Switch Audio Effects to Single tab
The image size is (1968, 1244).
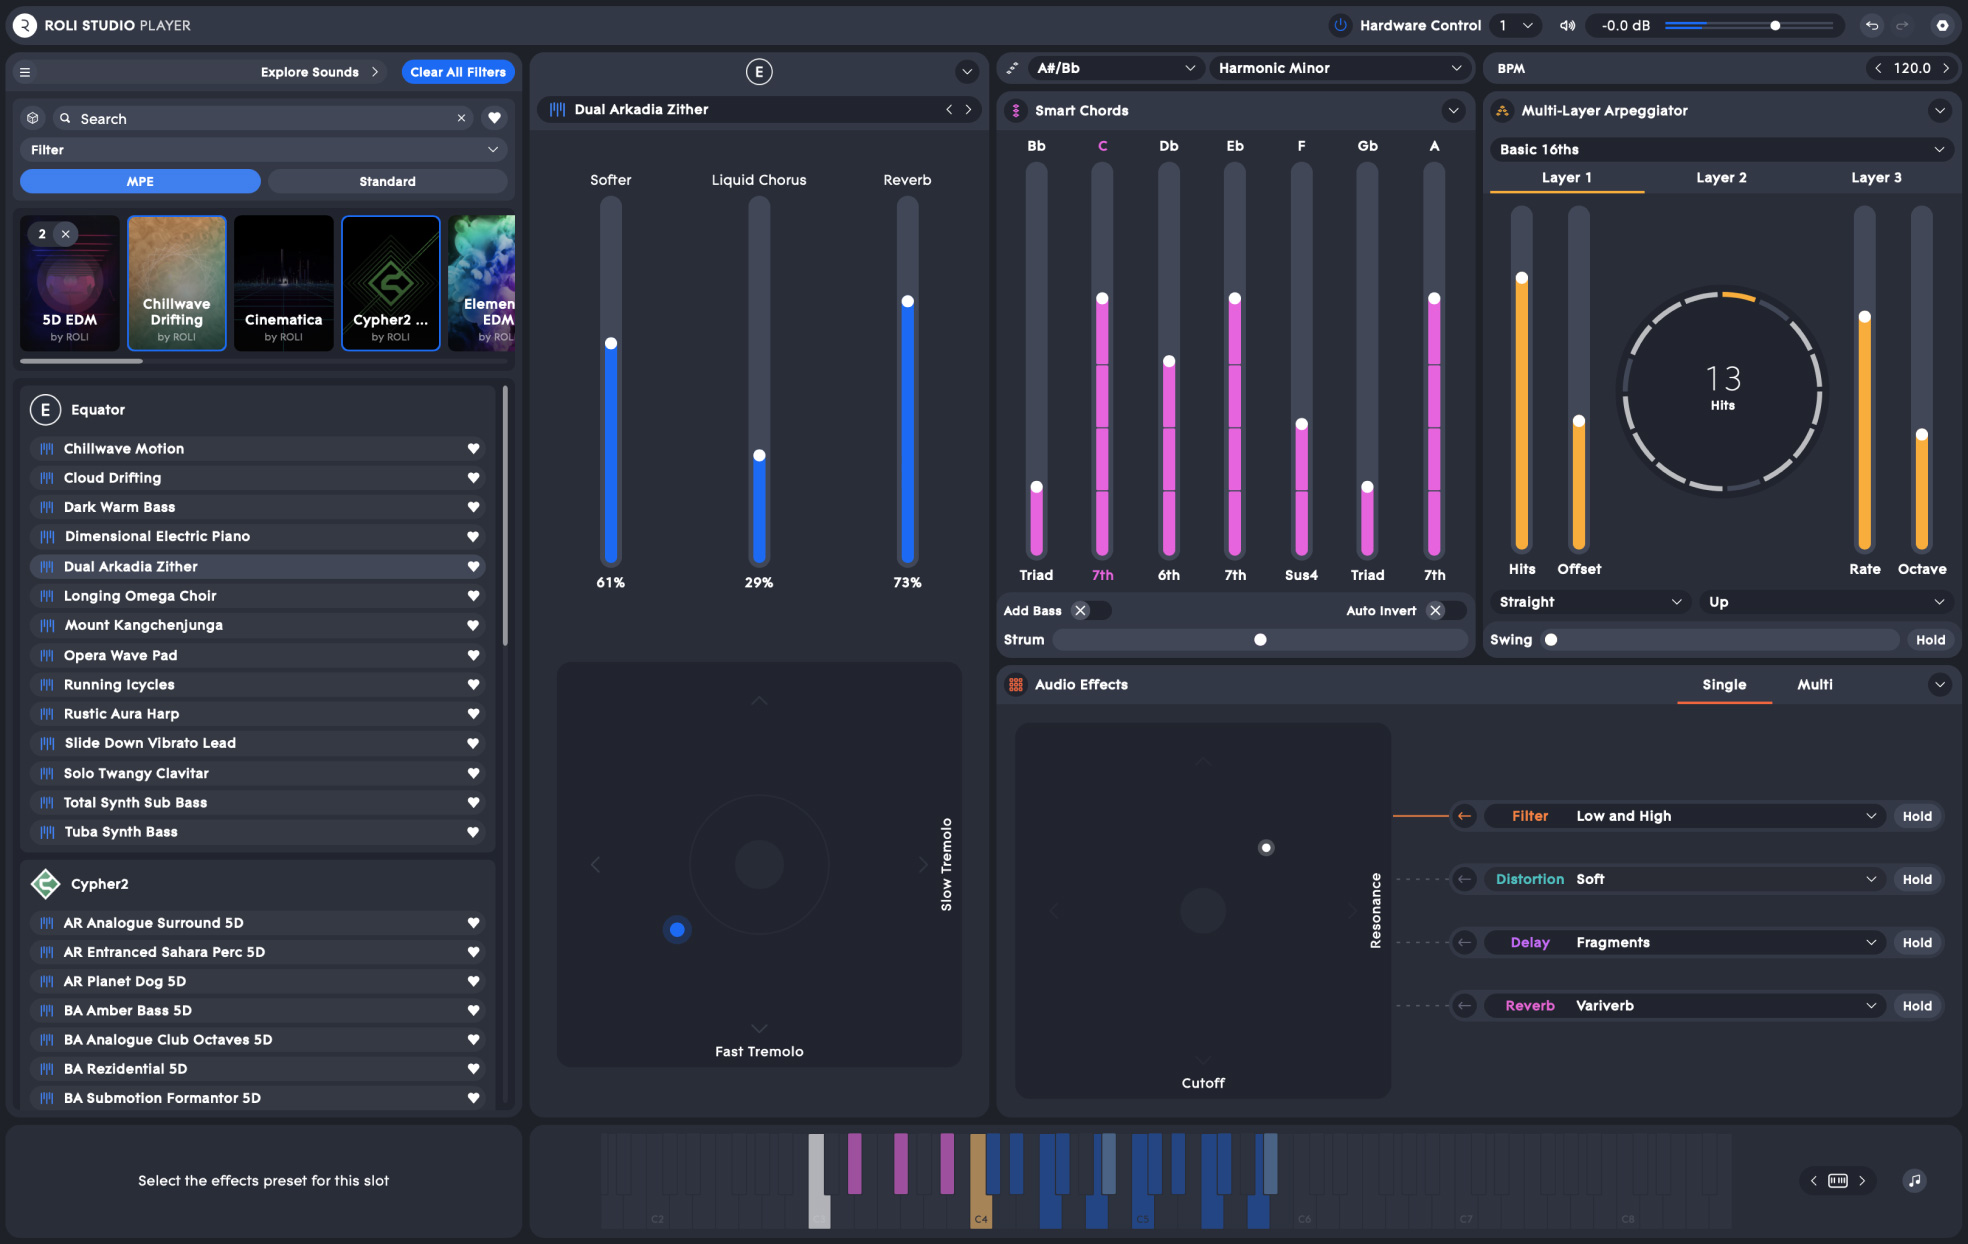pyautogui.click(x=1724, y=685)
